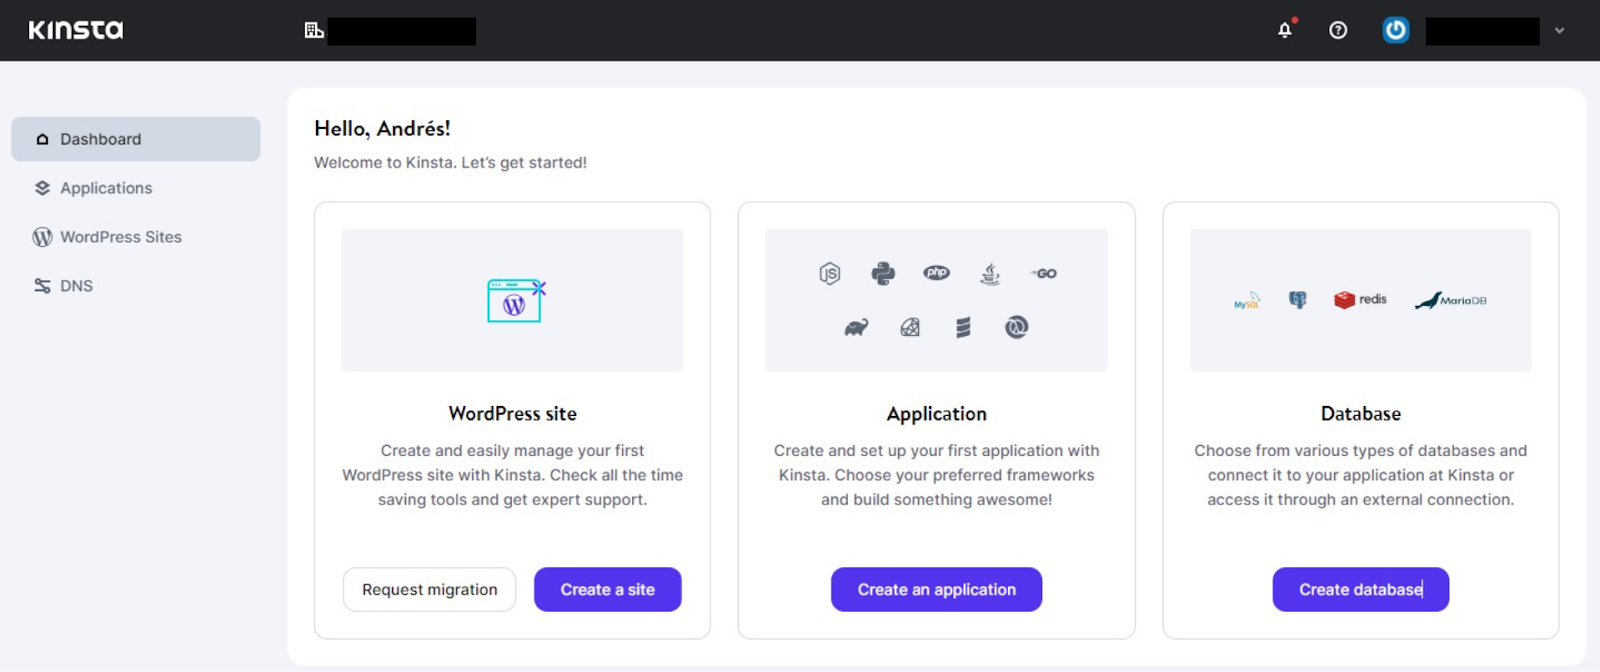The image size is (1600, 672).
Task: Click the Java icon in Application card
Action: [990, 273]
